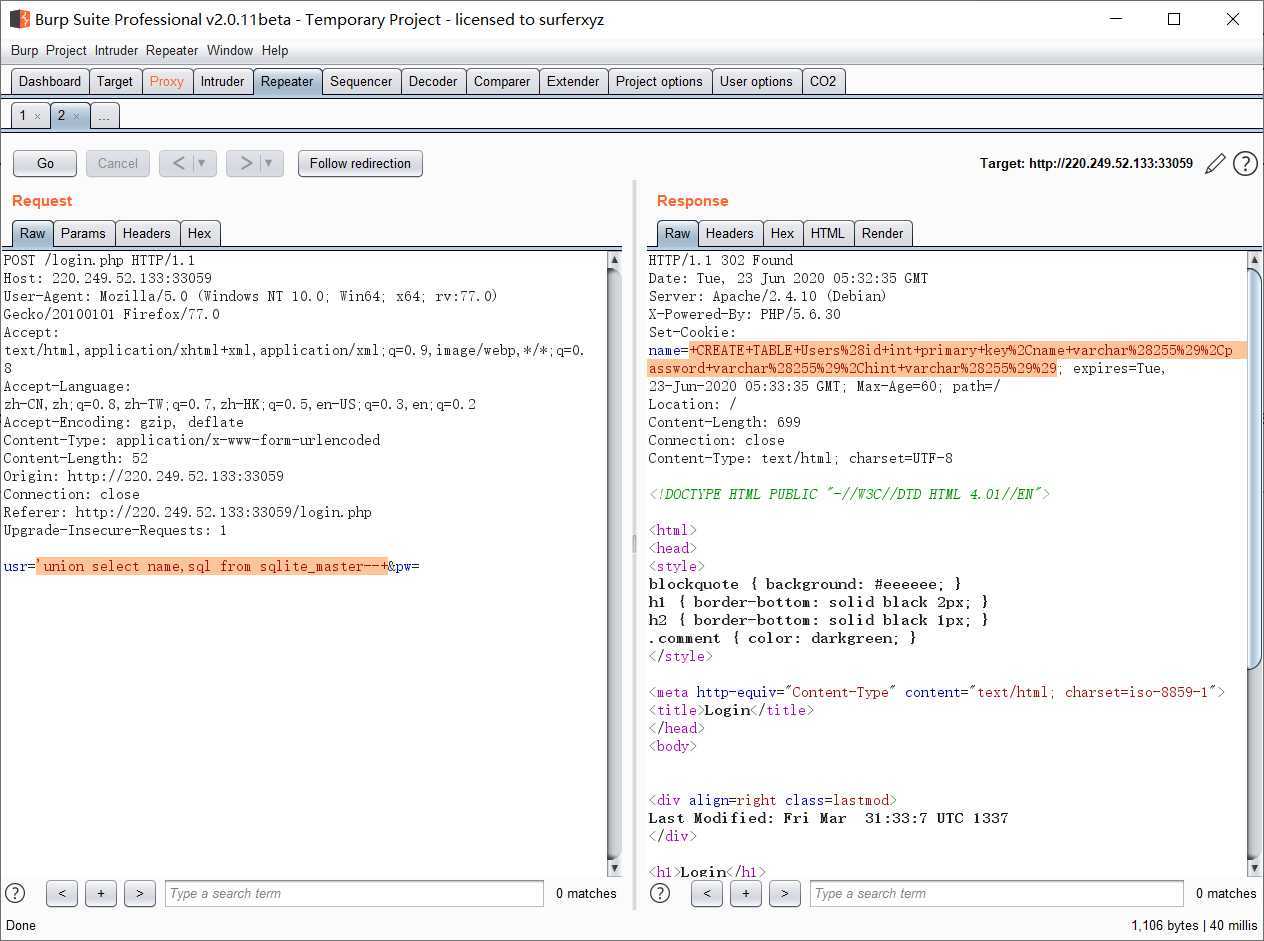The image size is (1264, 941).
Task: Open the Help menu
Action: 275,50
